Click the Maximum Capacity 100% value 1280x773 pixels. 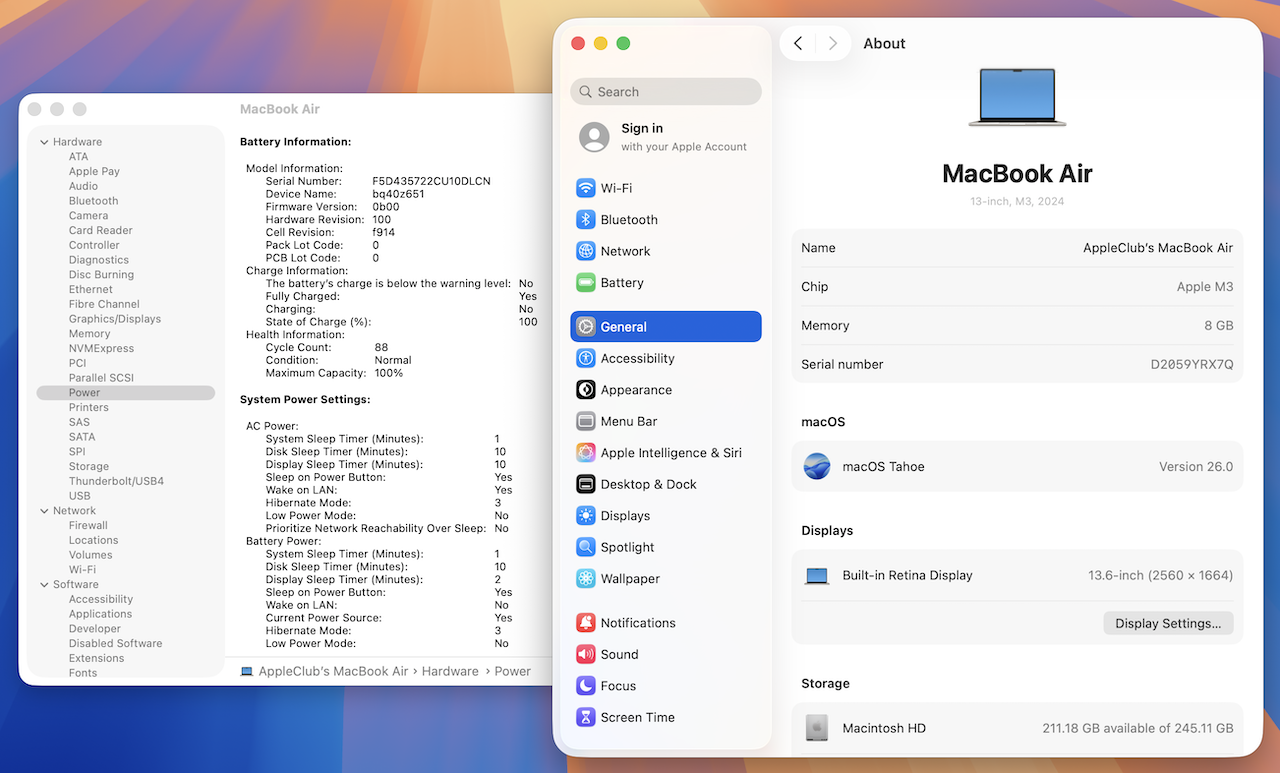click(388, 373)
